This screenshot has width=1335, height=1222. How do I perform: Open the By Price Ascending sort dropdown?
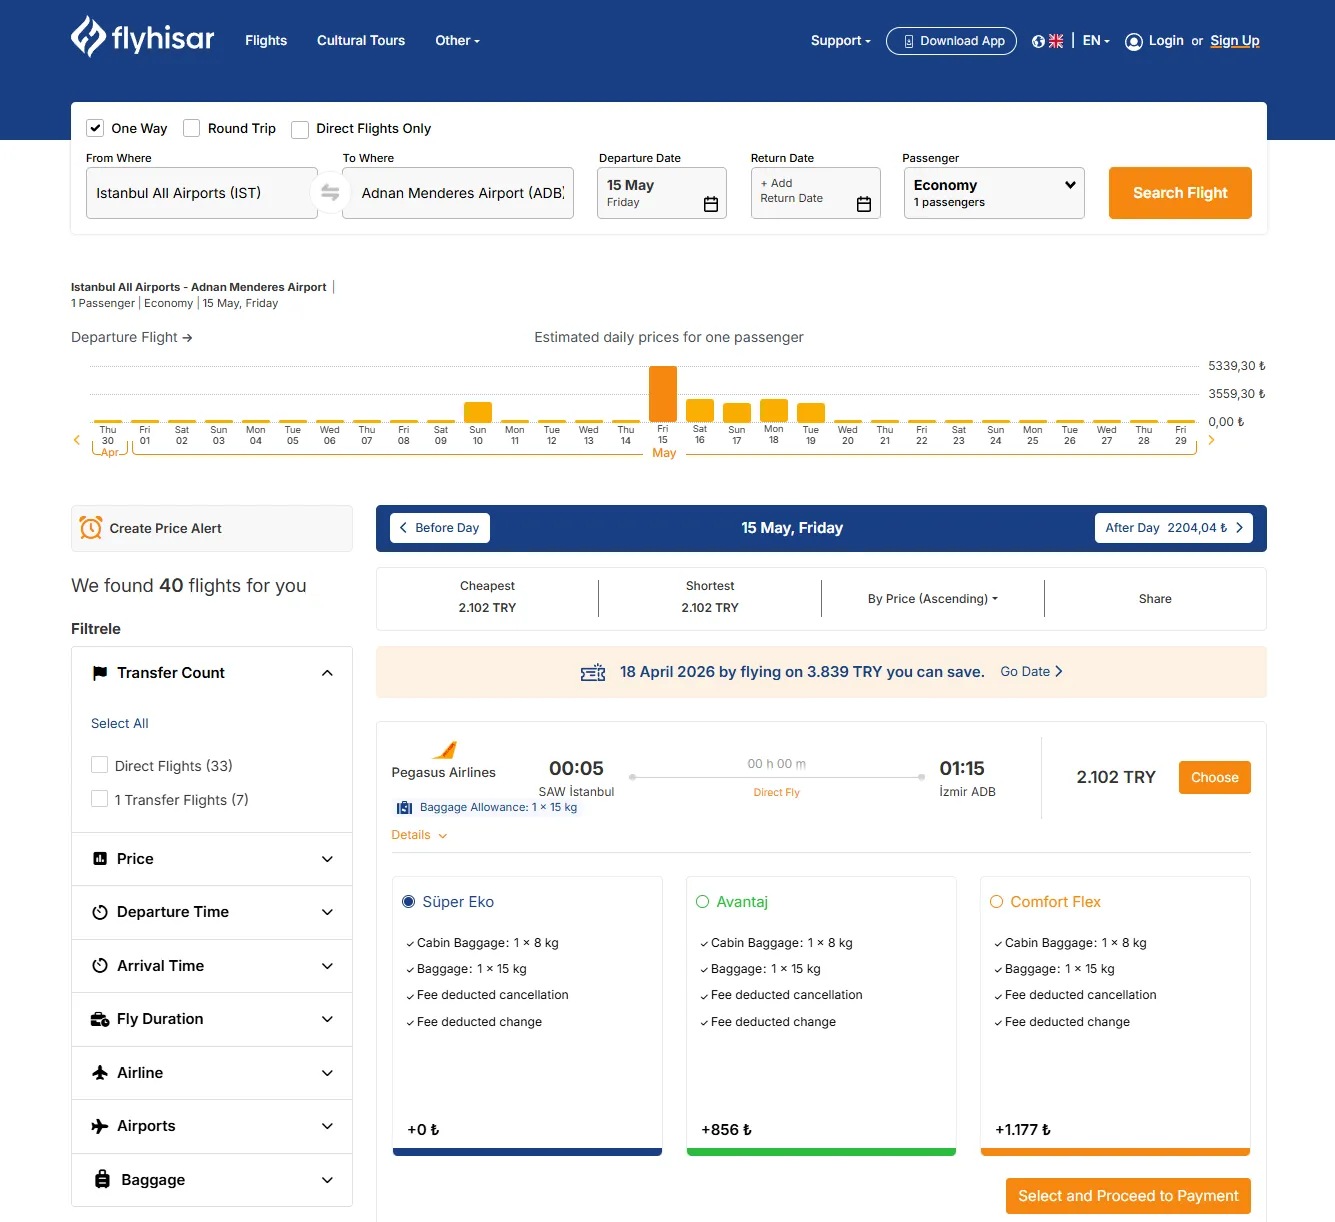click(x=931, y=598)
